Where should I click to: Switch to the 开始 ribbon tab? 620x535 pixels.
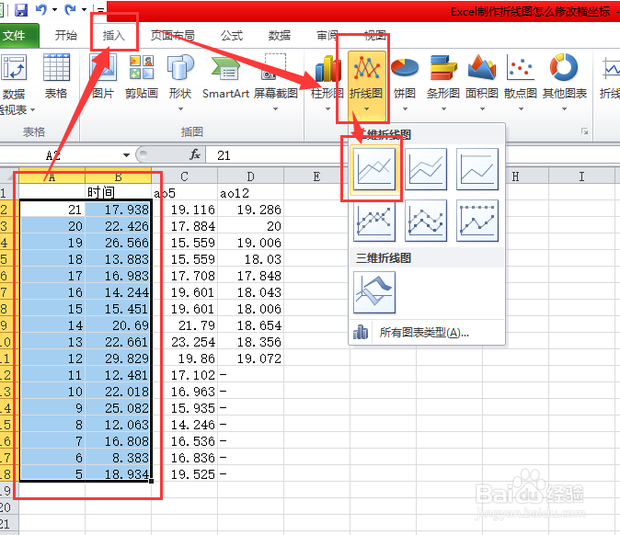(x=66, y=36)
